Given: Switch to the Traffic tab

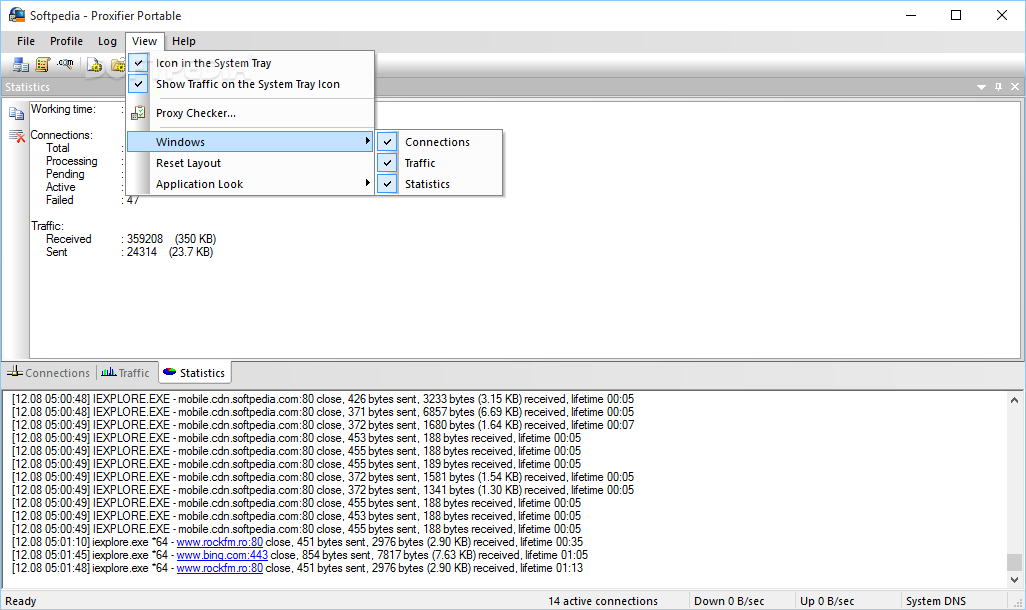Looking at the screenshot, I should tap(126, 372).
